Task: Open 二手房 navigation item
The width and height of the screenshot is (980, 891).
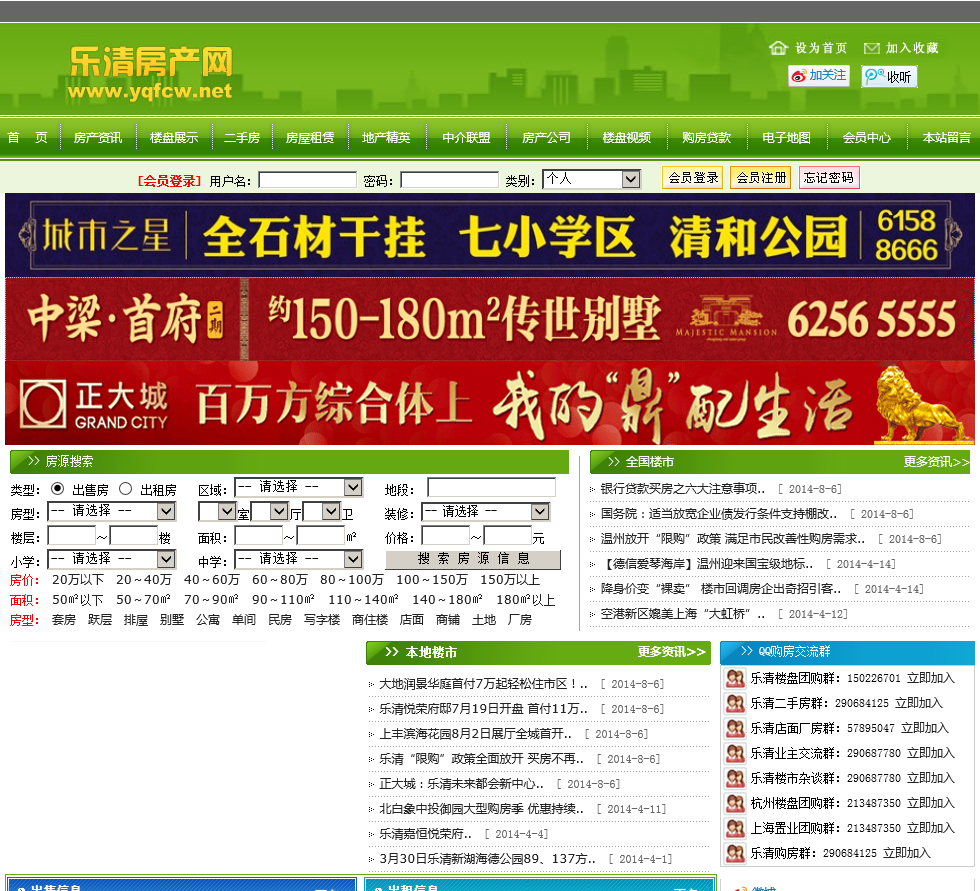Action: click(x=242, y=137)
